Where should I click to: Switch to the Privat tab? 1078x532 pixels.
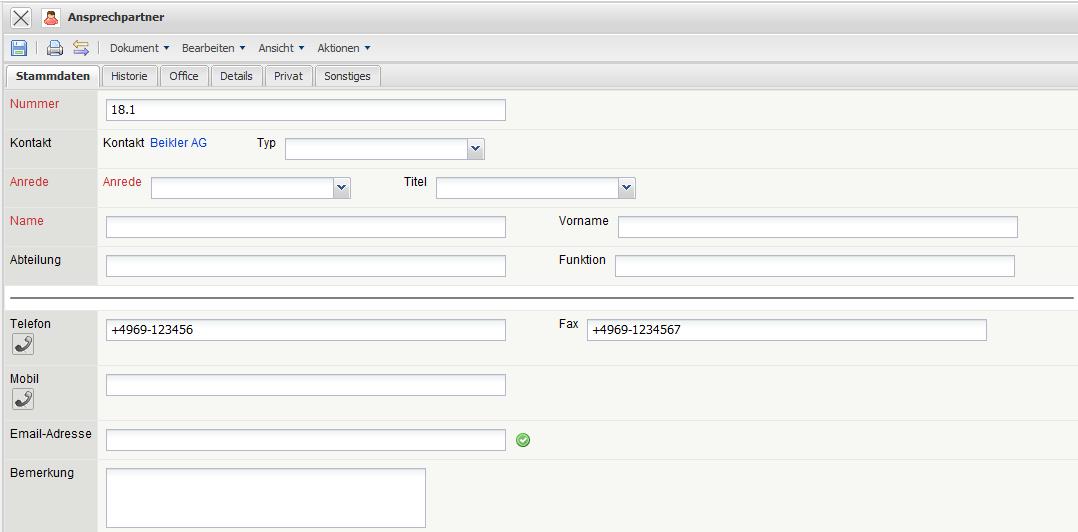[x=288, y=76]
